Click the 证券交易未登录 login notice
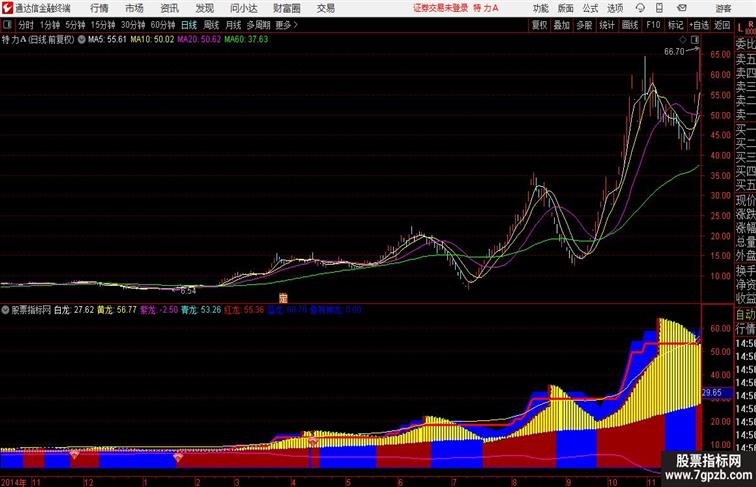Screen dimensions: 756x487 tap(441, 8)
